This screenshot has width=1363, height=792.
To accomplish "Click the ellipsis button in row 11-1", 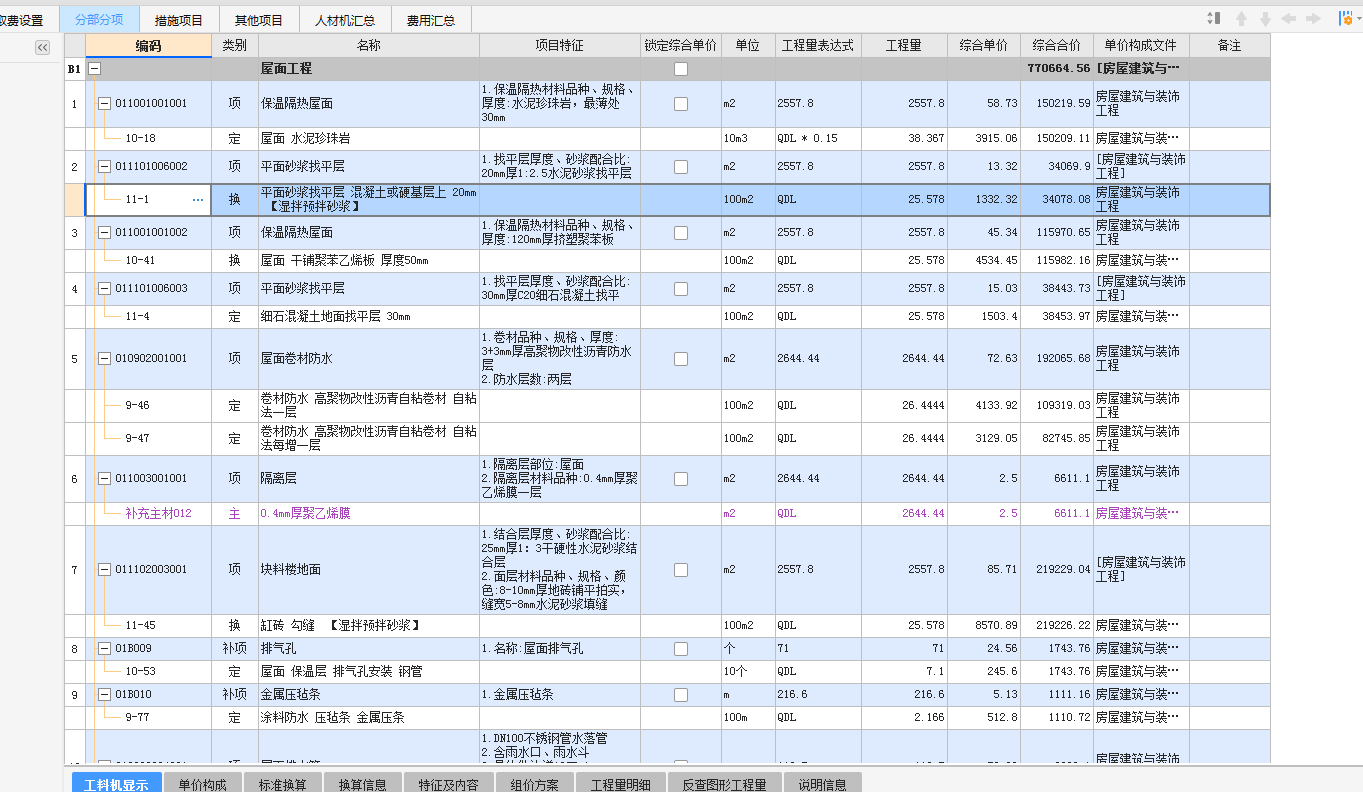I will click(x=198, y=200).
